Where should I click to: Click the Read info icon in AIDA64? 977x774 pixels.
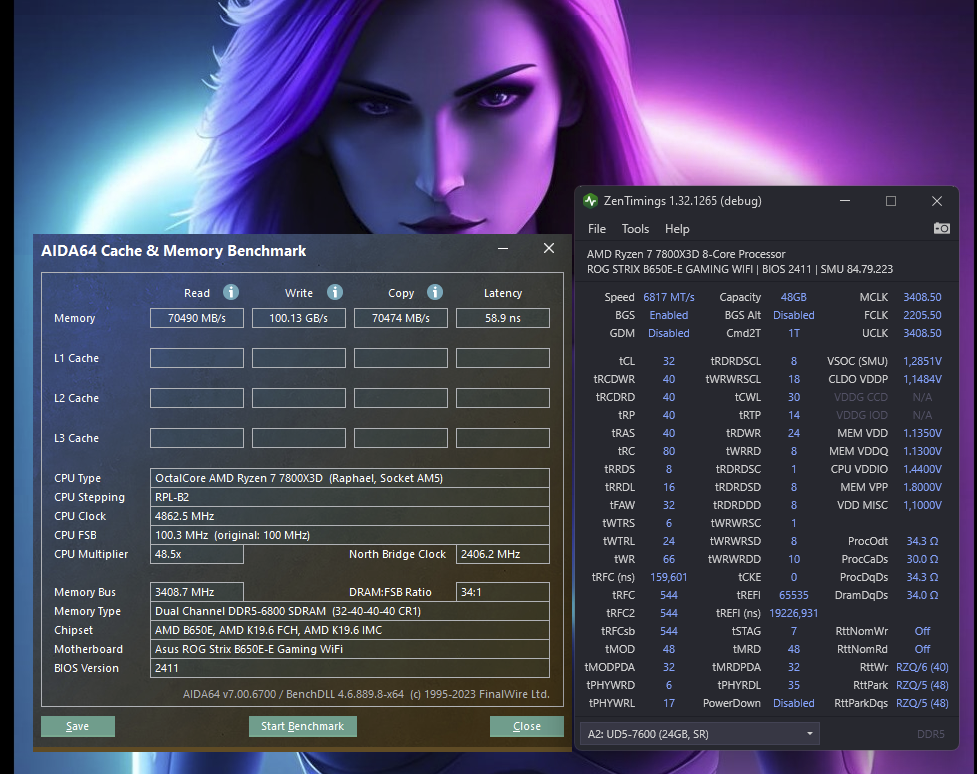tap(231, 292)
